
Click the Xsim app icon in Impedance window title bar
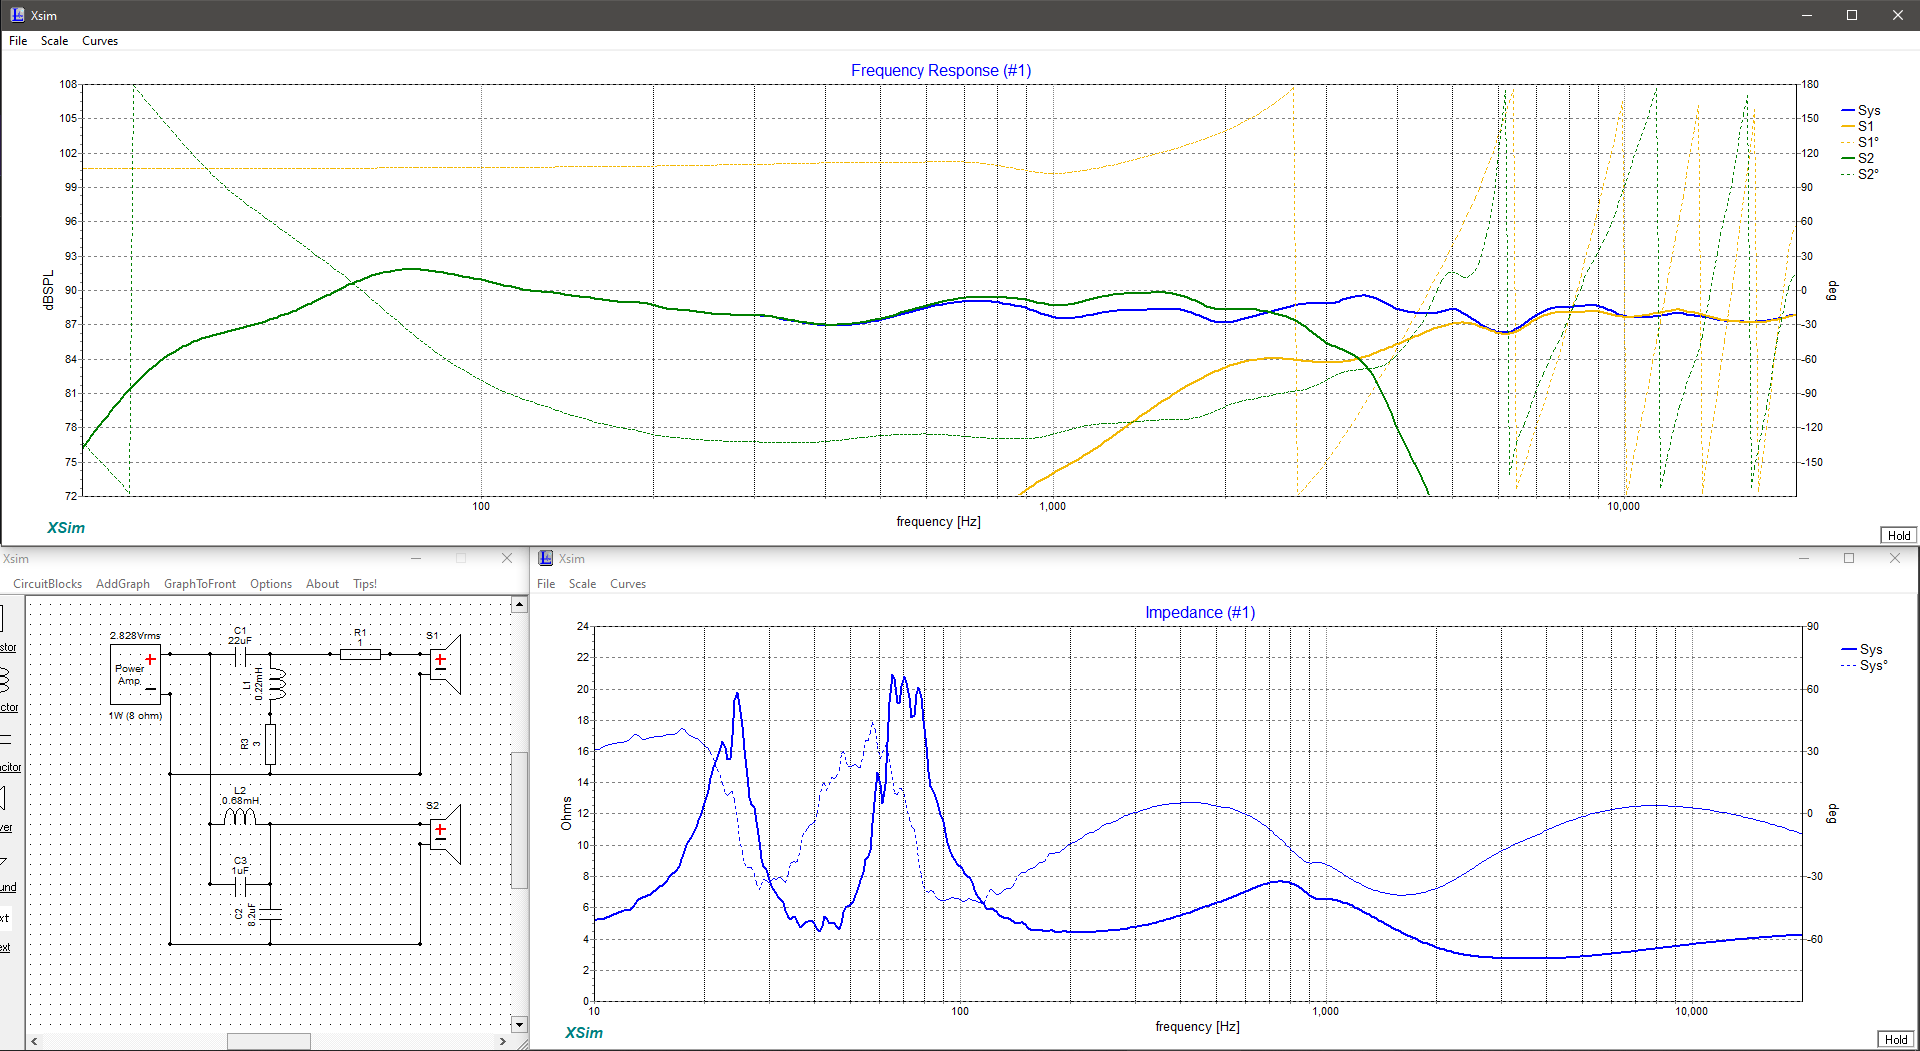point(545,558)
